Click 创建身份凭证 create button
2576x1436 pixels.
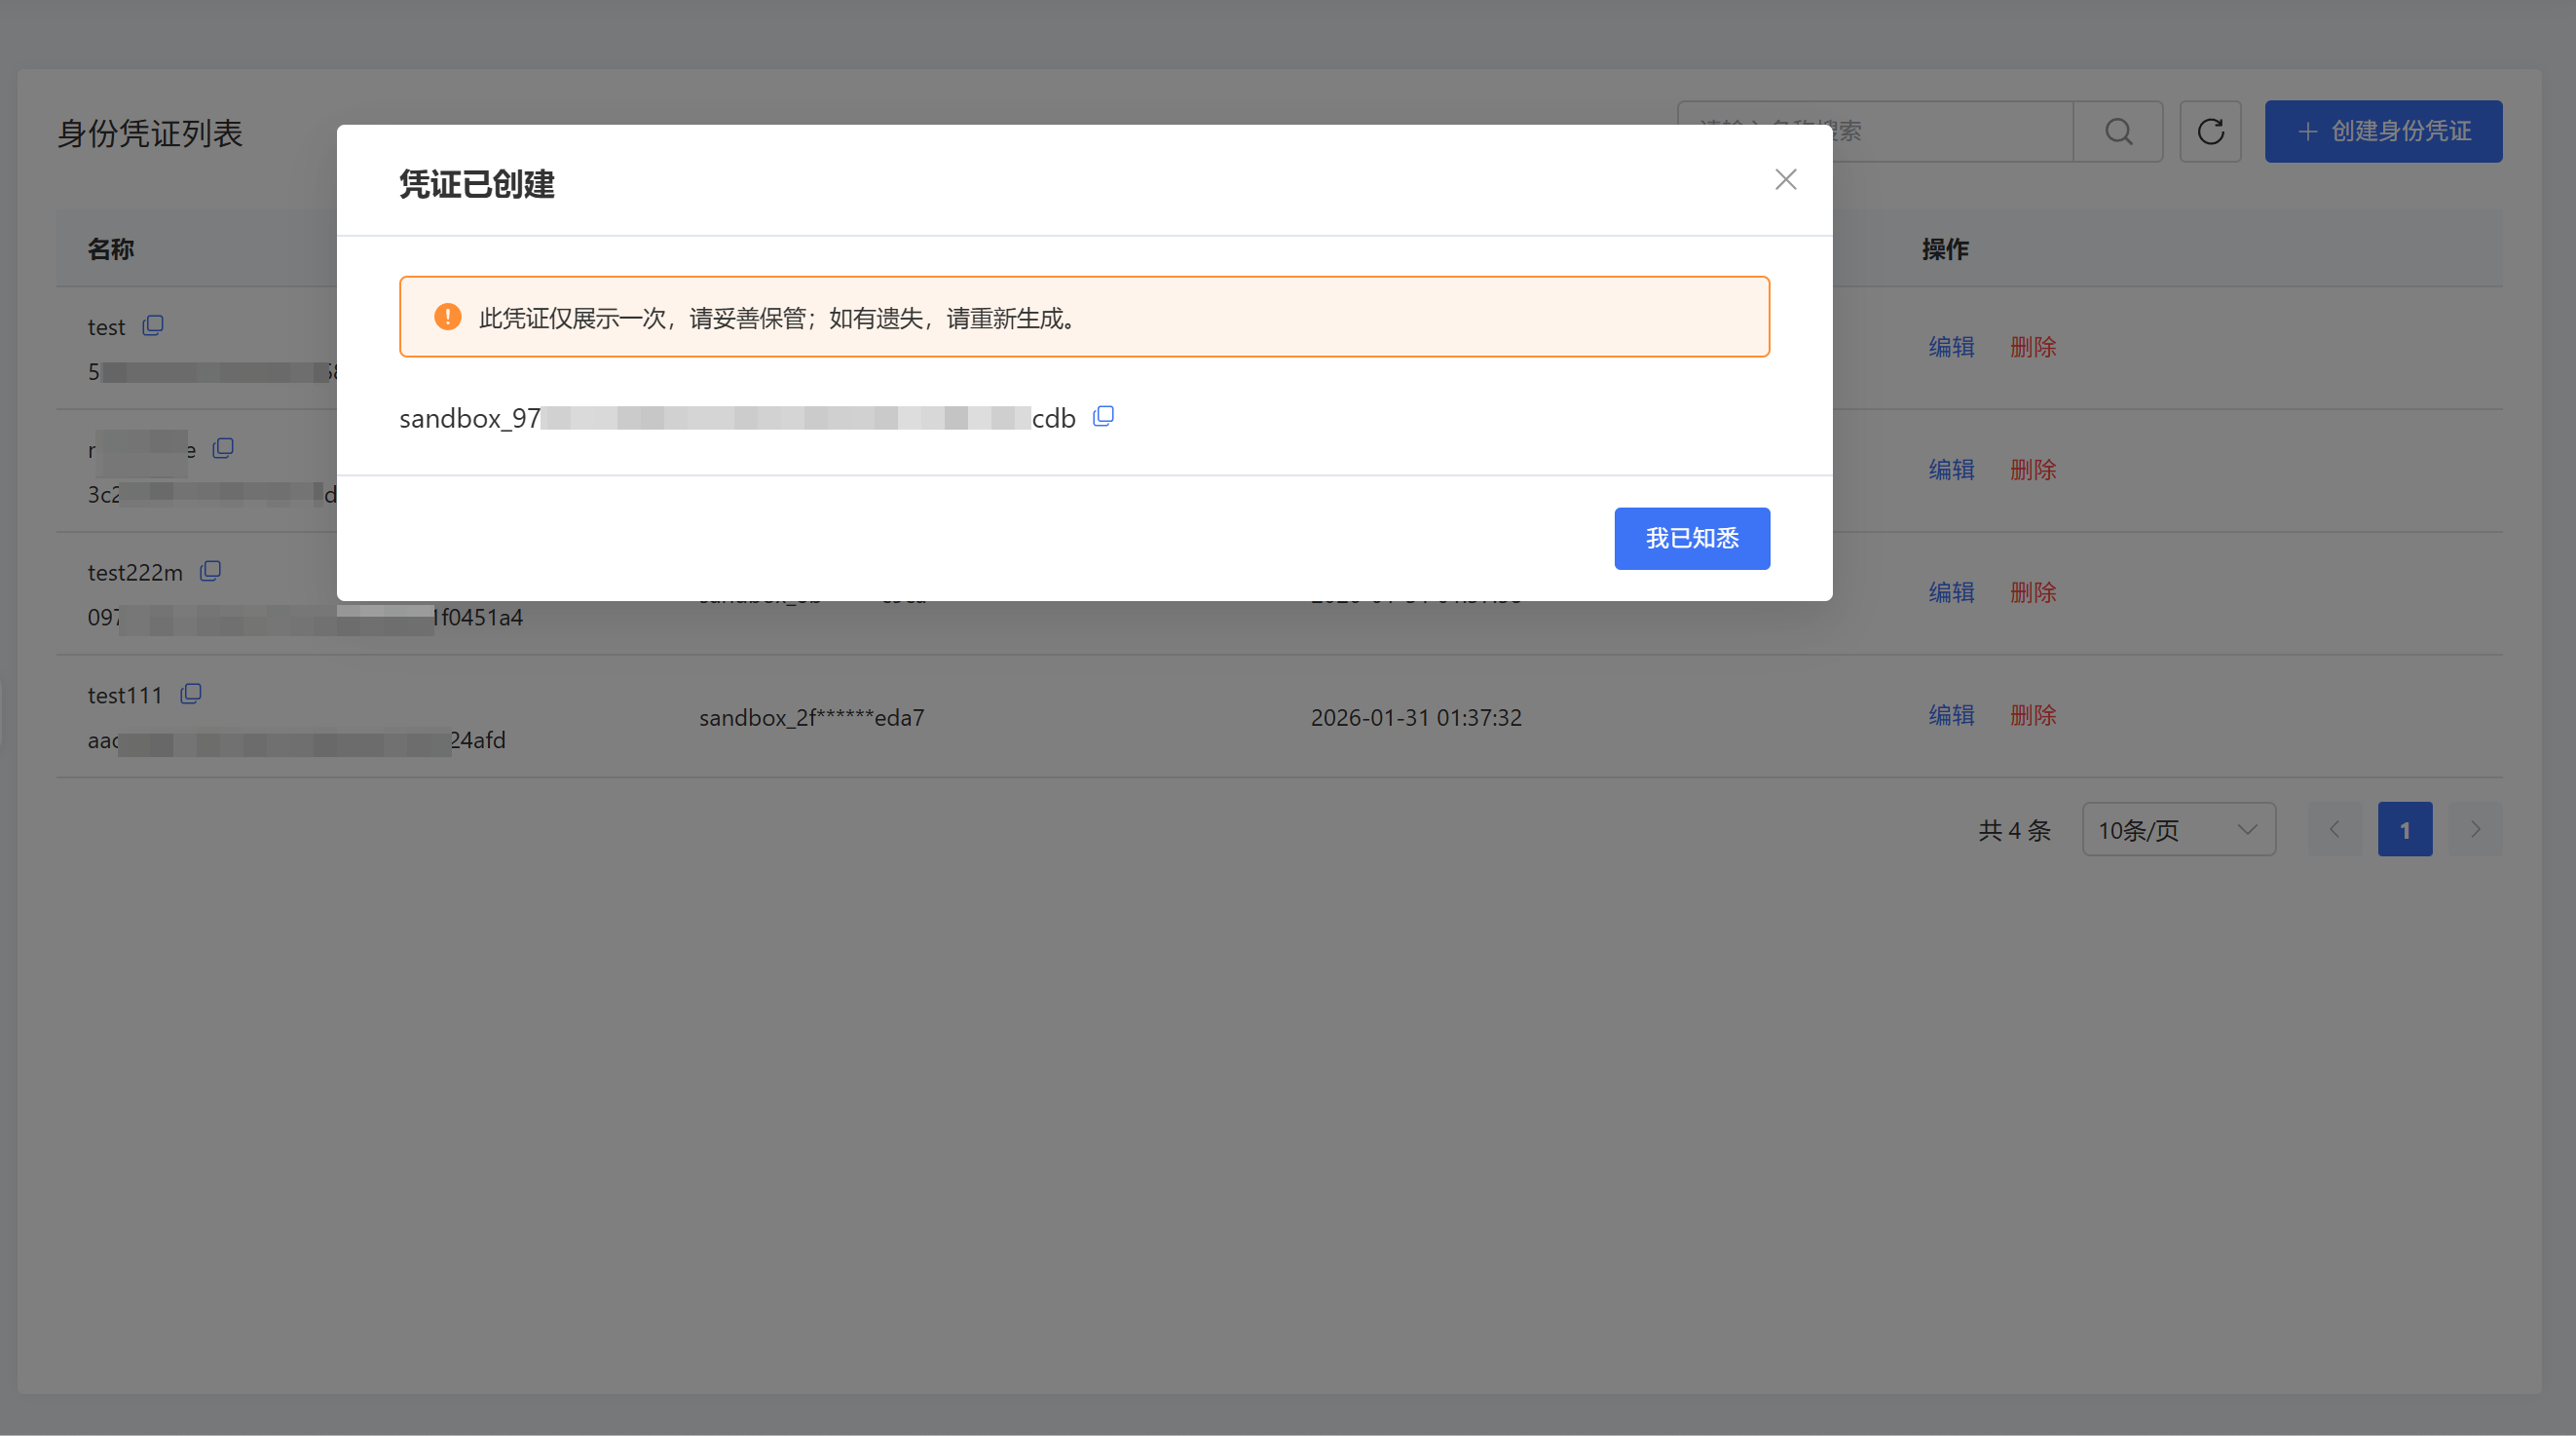tap(2383, 131)
